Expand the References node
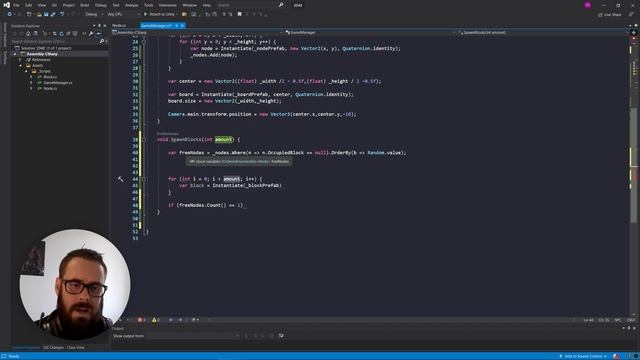Screen dimensions: 640x360 tap(21, 60)
